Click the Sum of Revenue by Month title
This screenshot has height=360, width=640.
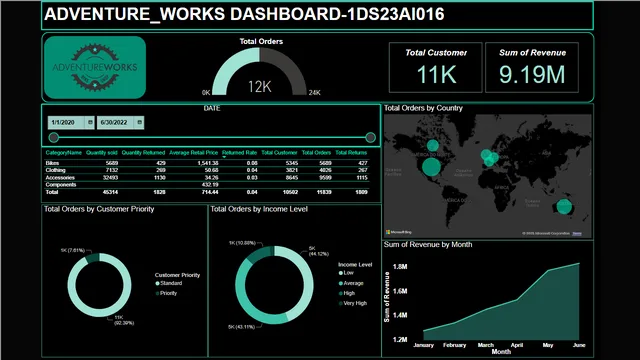coord(428,244)
